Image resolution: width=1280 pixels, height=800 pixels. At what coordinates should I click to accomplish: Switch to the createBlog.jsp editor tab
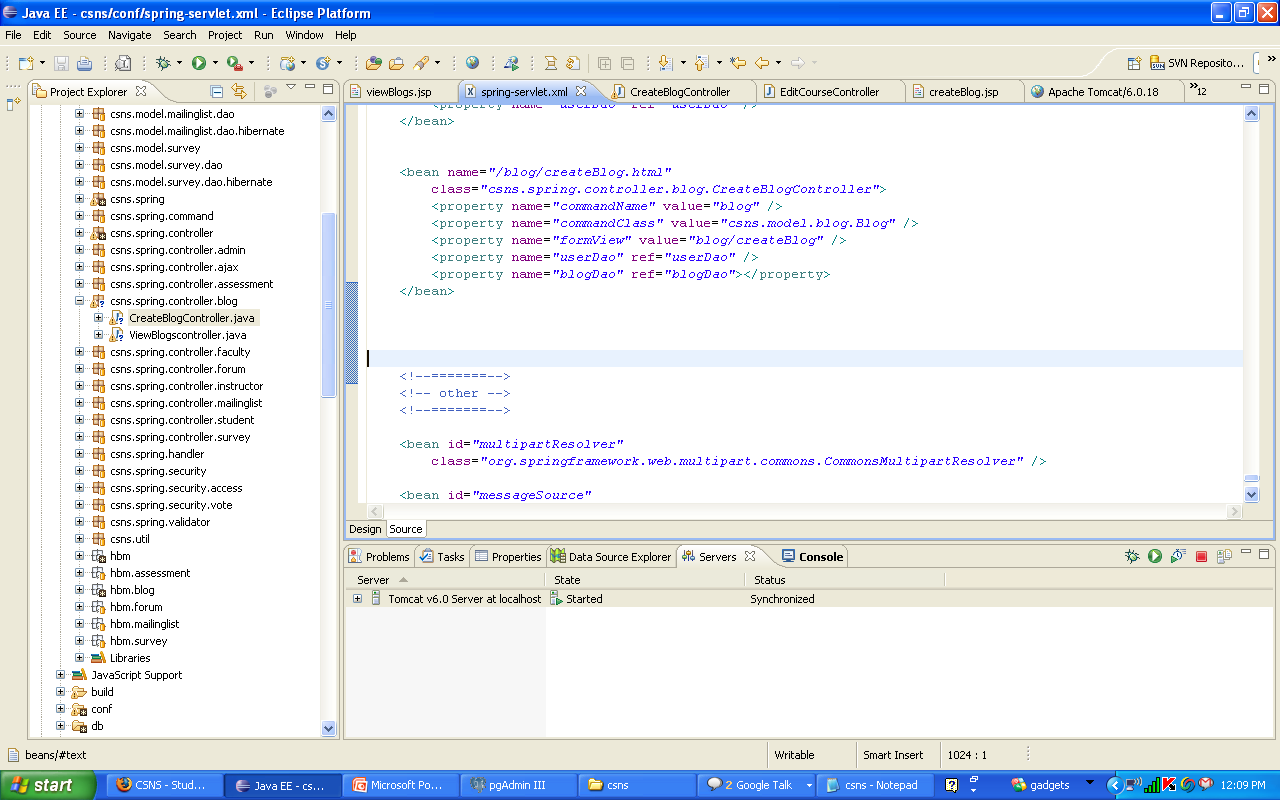click(962, 92)
